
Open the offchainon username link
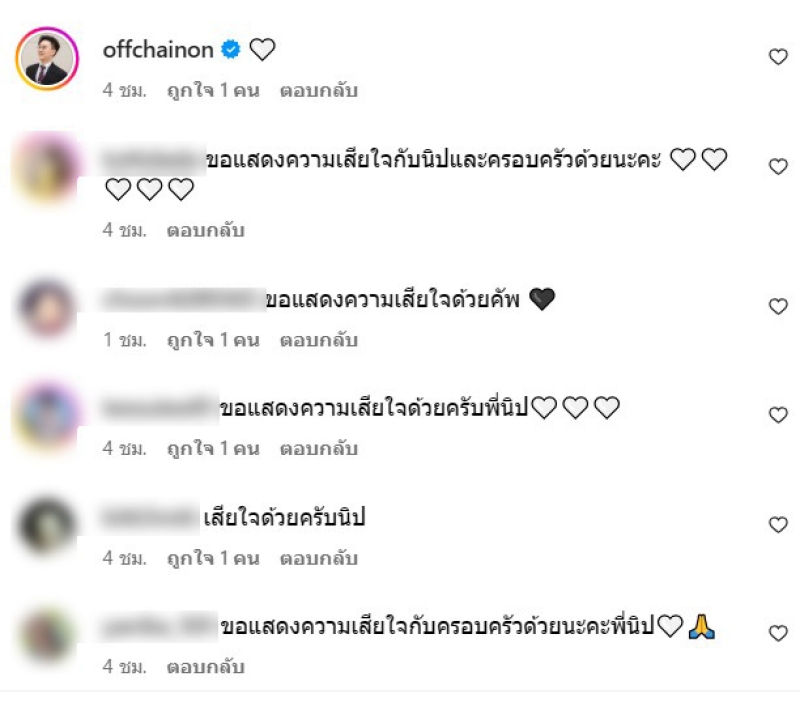(x=158, y=49)
